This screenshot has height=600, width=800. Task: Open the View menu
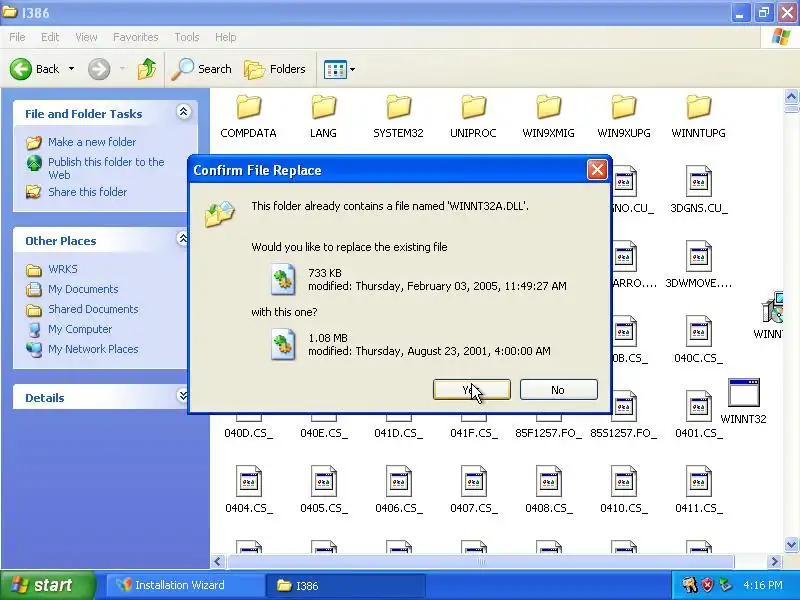86,37
